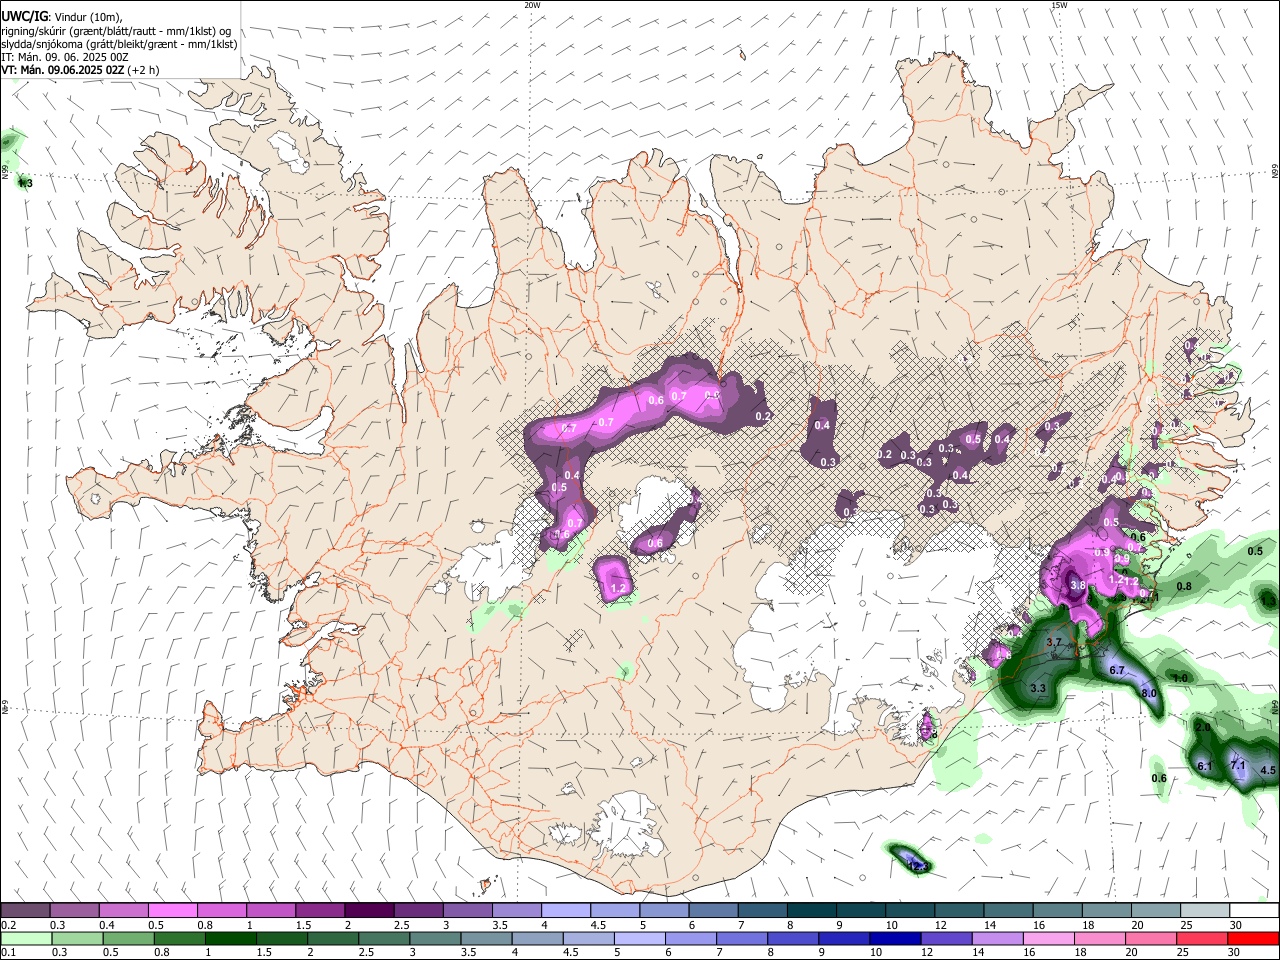Viewport: 1280px width, 960px height.
Task: Select the 6.7 value on the lavender rain band
Action: pyautogui.click(x=1118, y=670)
